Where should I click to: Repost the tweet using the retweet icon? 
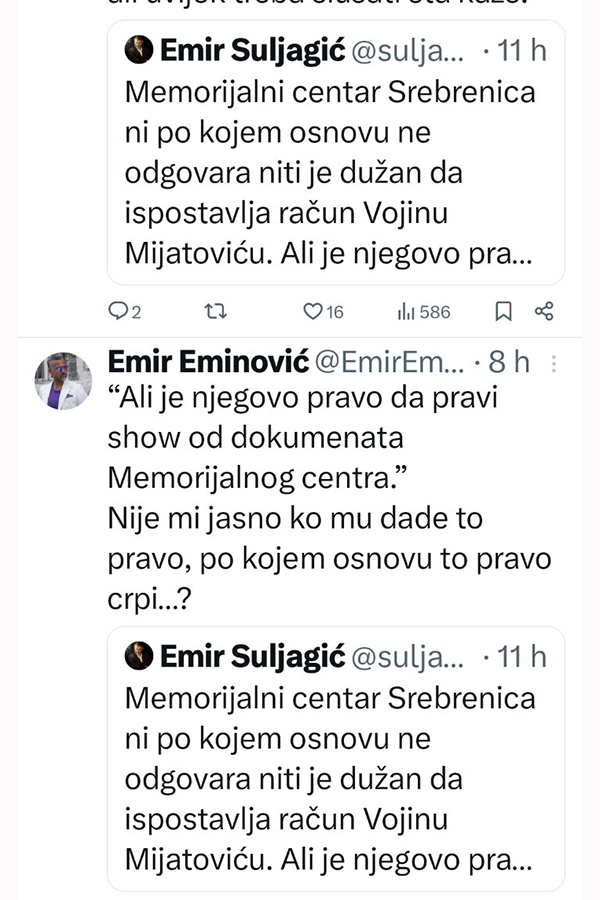pos(215,312)
